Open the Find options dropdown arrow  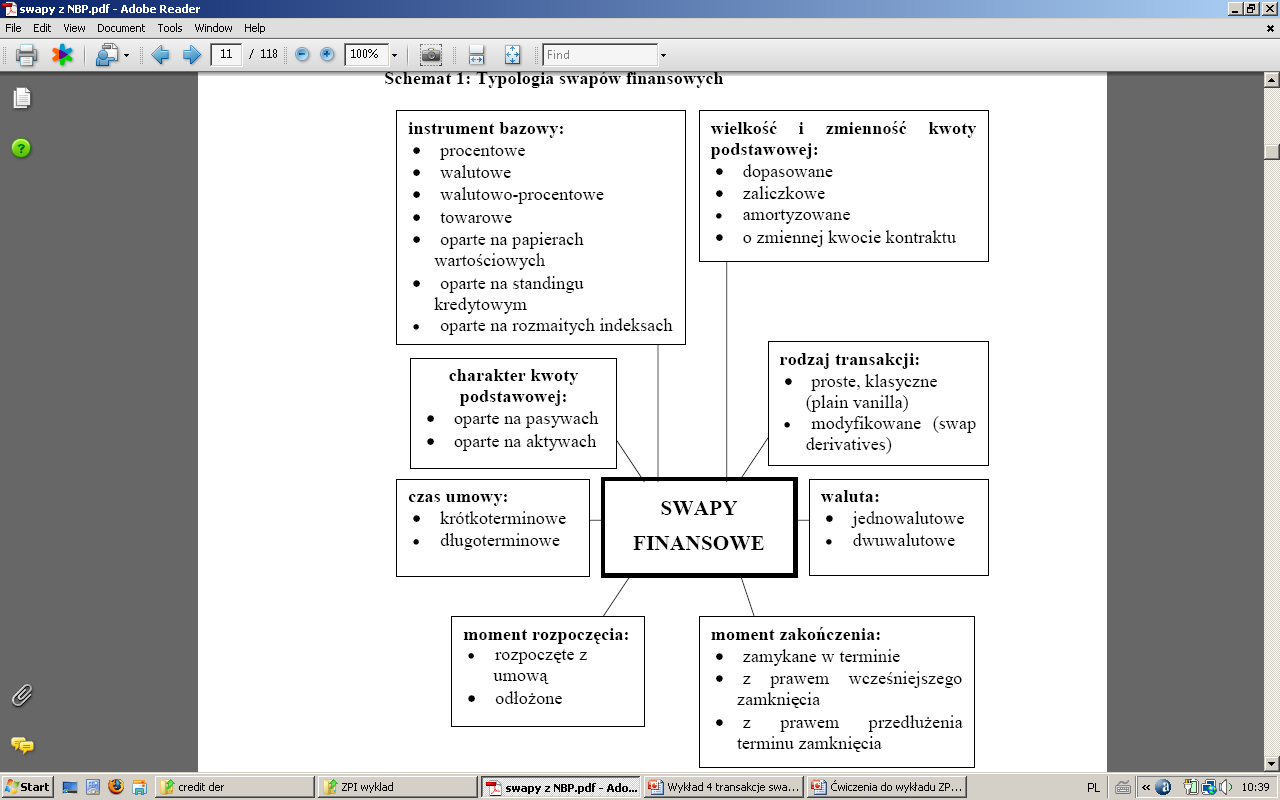point(663,56)
